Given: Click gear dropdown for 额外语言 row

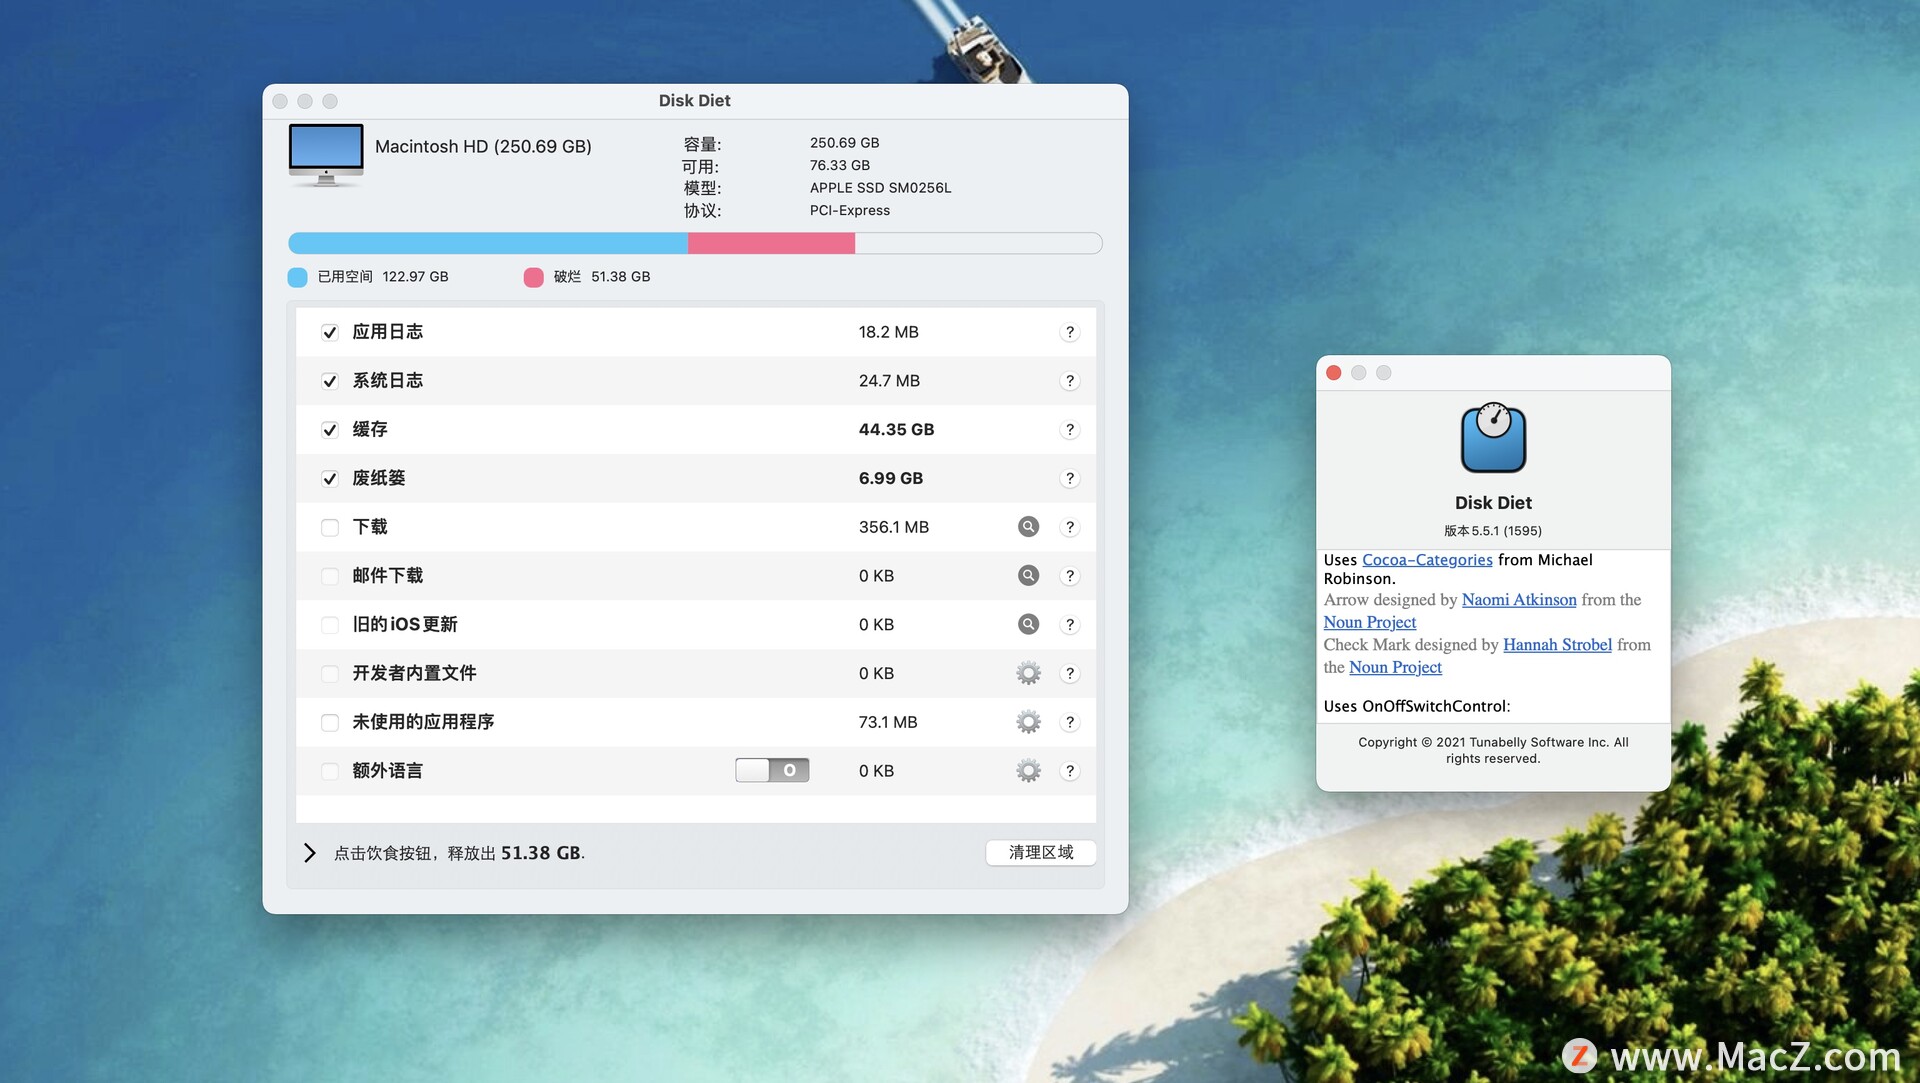Looking at the screenshot, I should 1027,770.
